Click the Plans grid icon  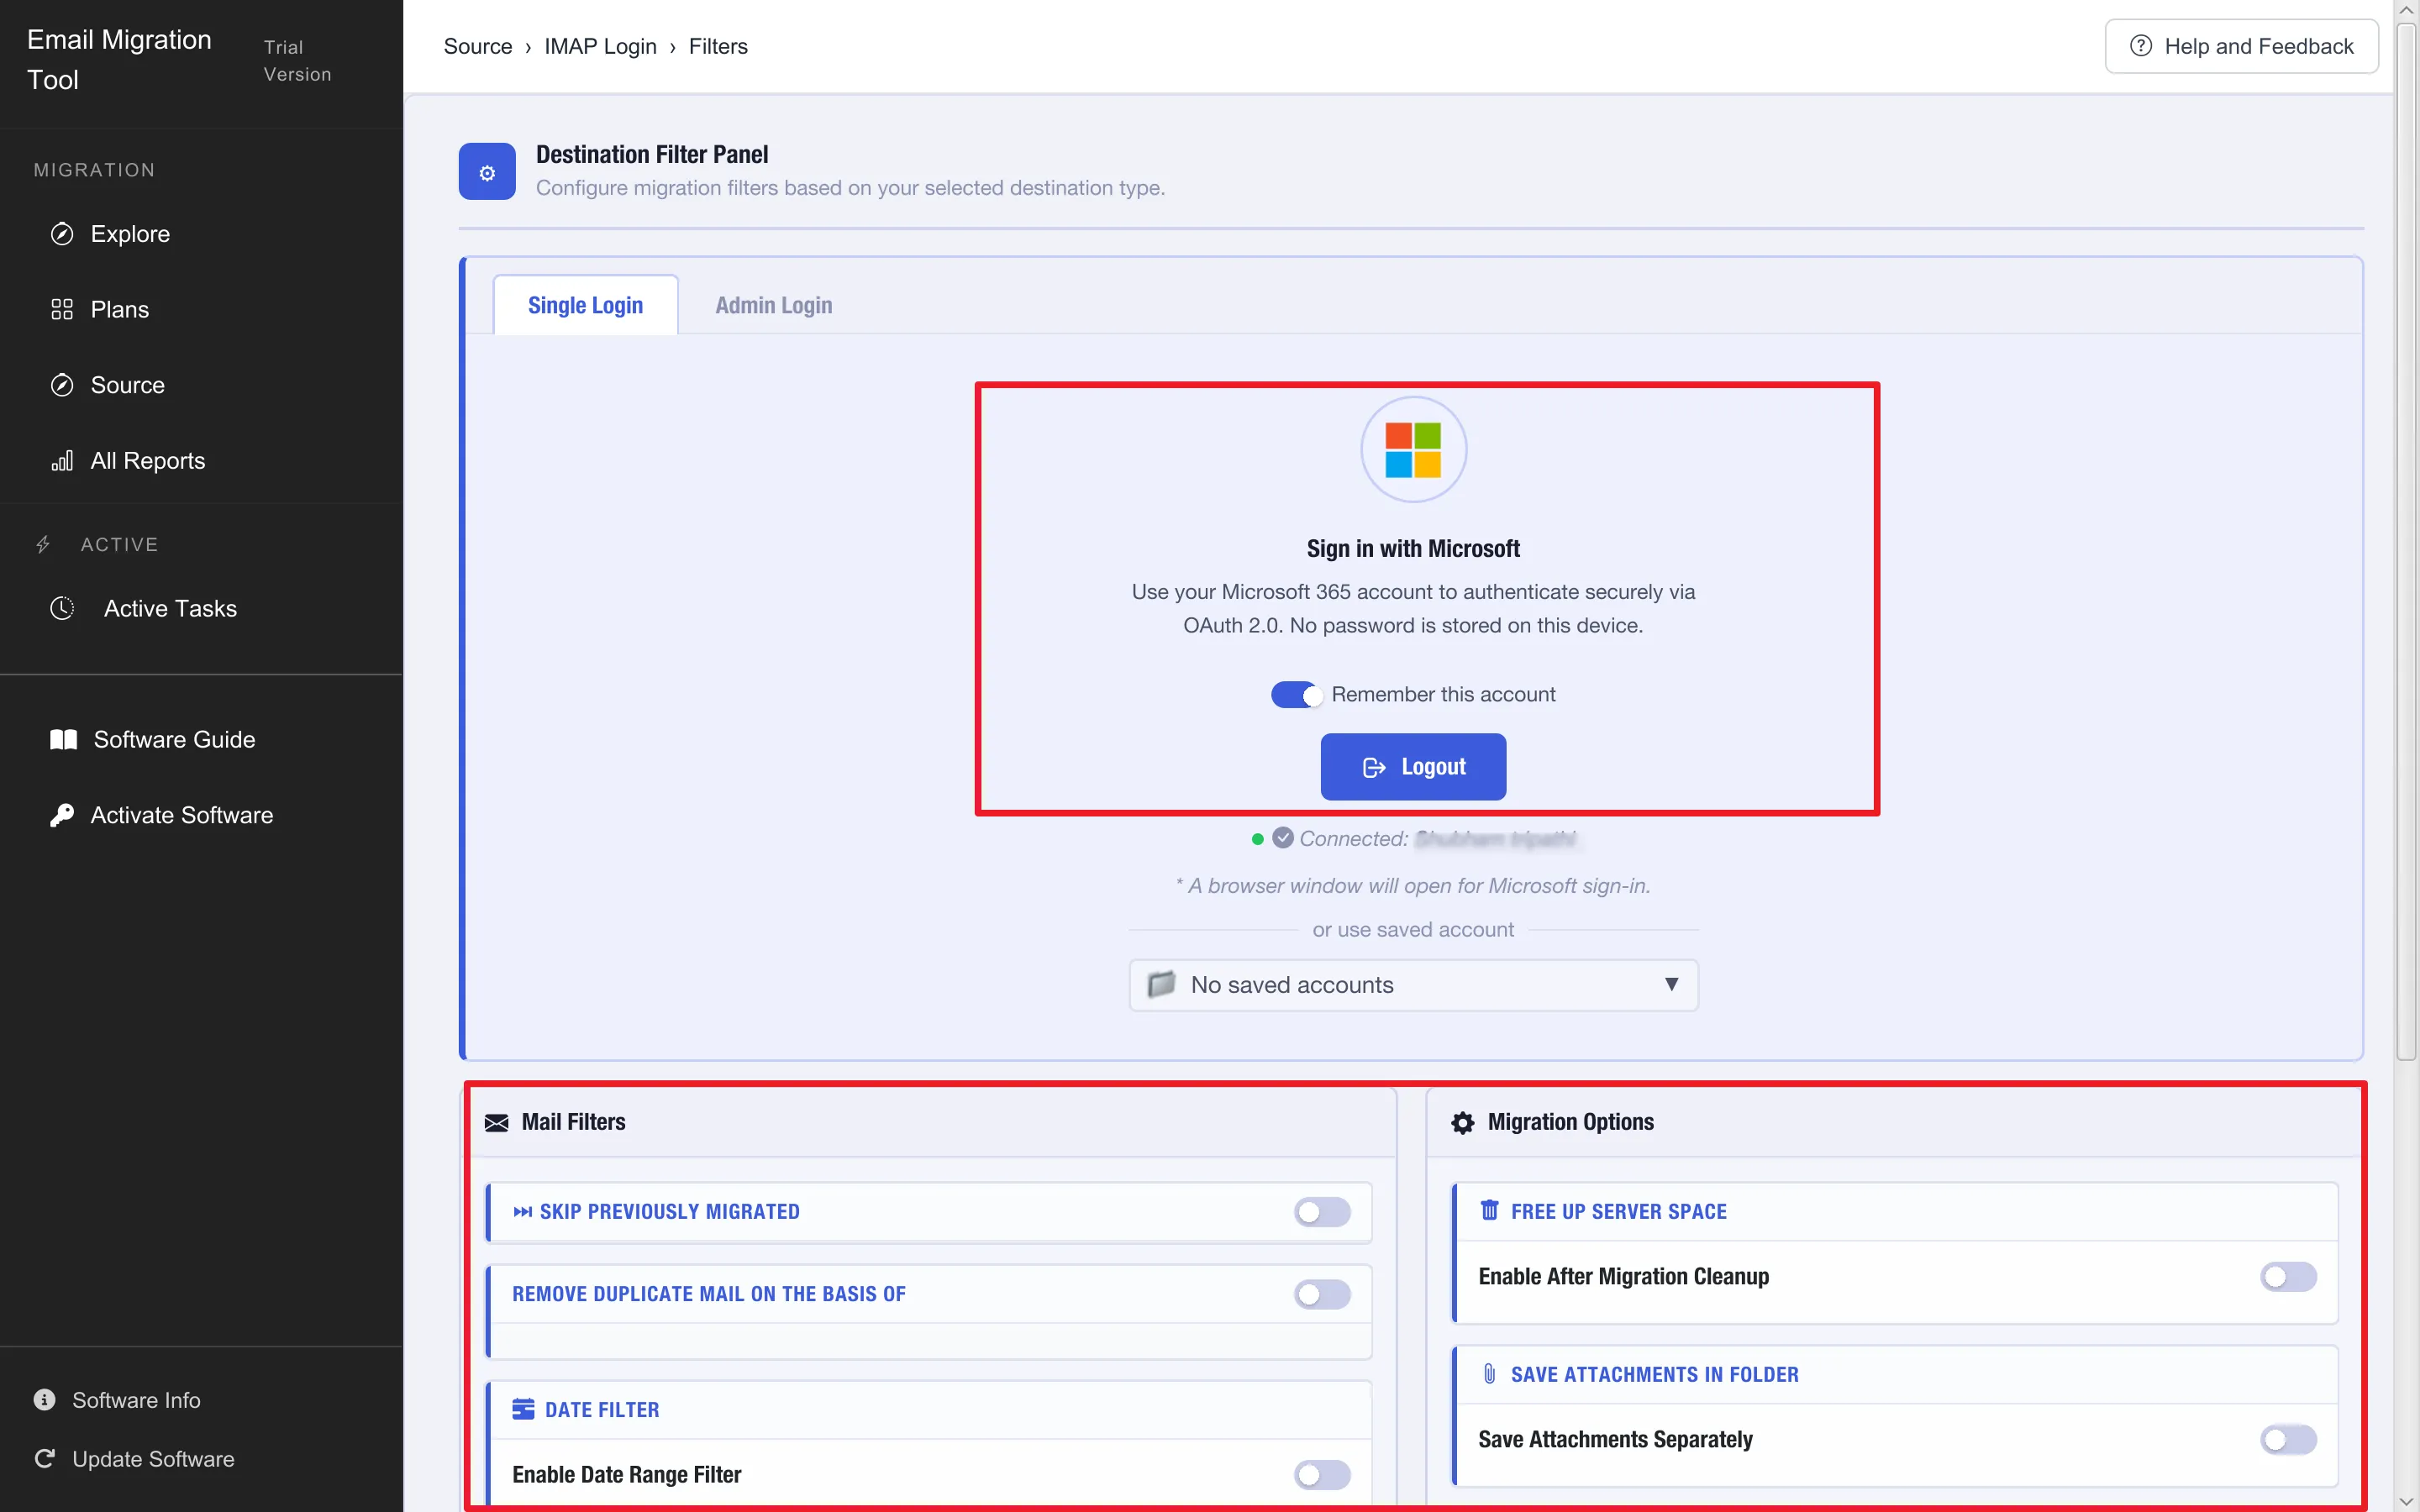62,309
